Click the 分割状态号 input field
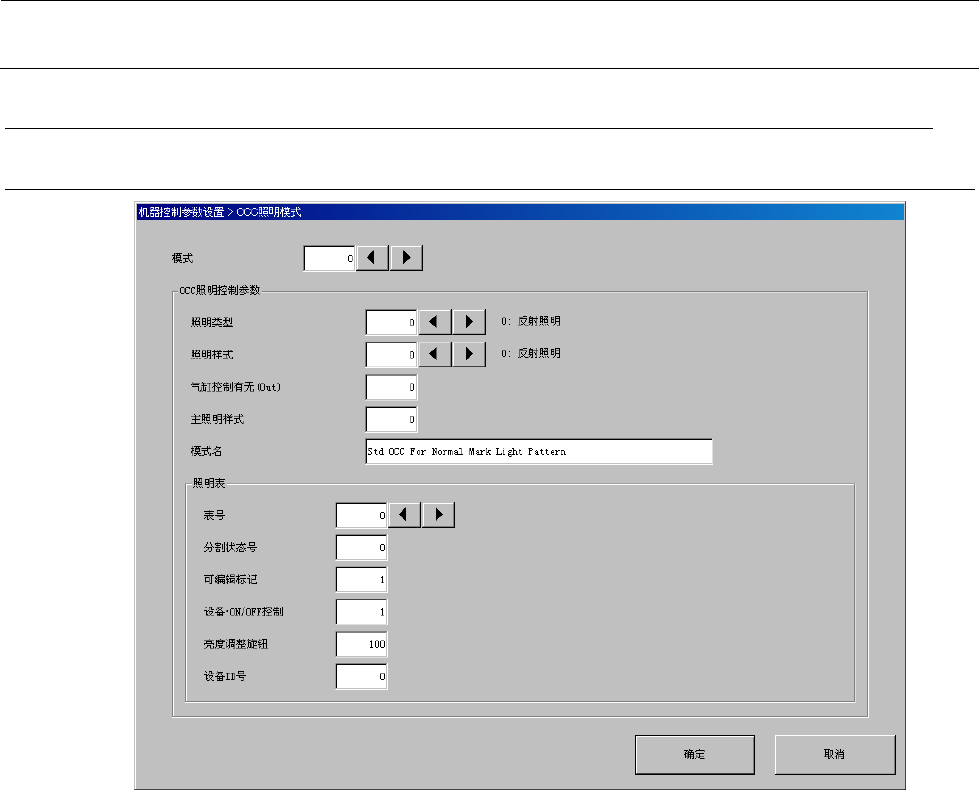 [362, 548]
